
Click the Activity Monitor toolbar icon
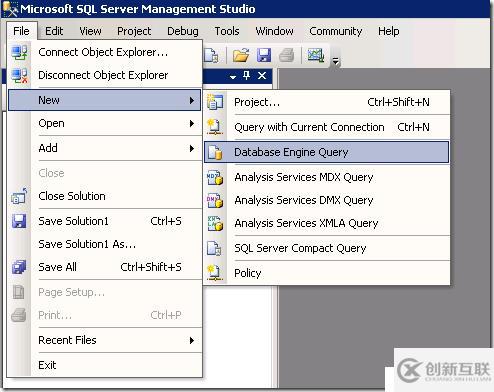[316, 55]
